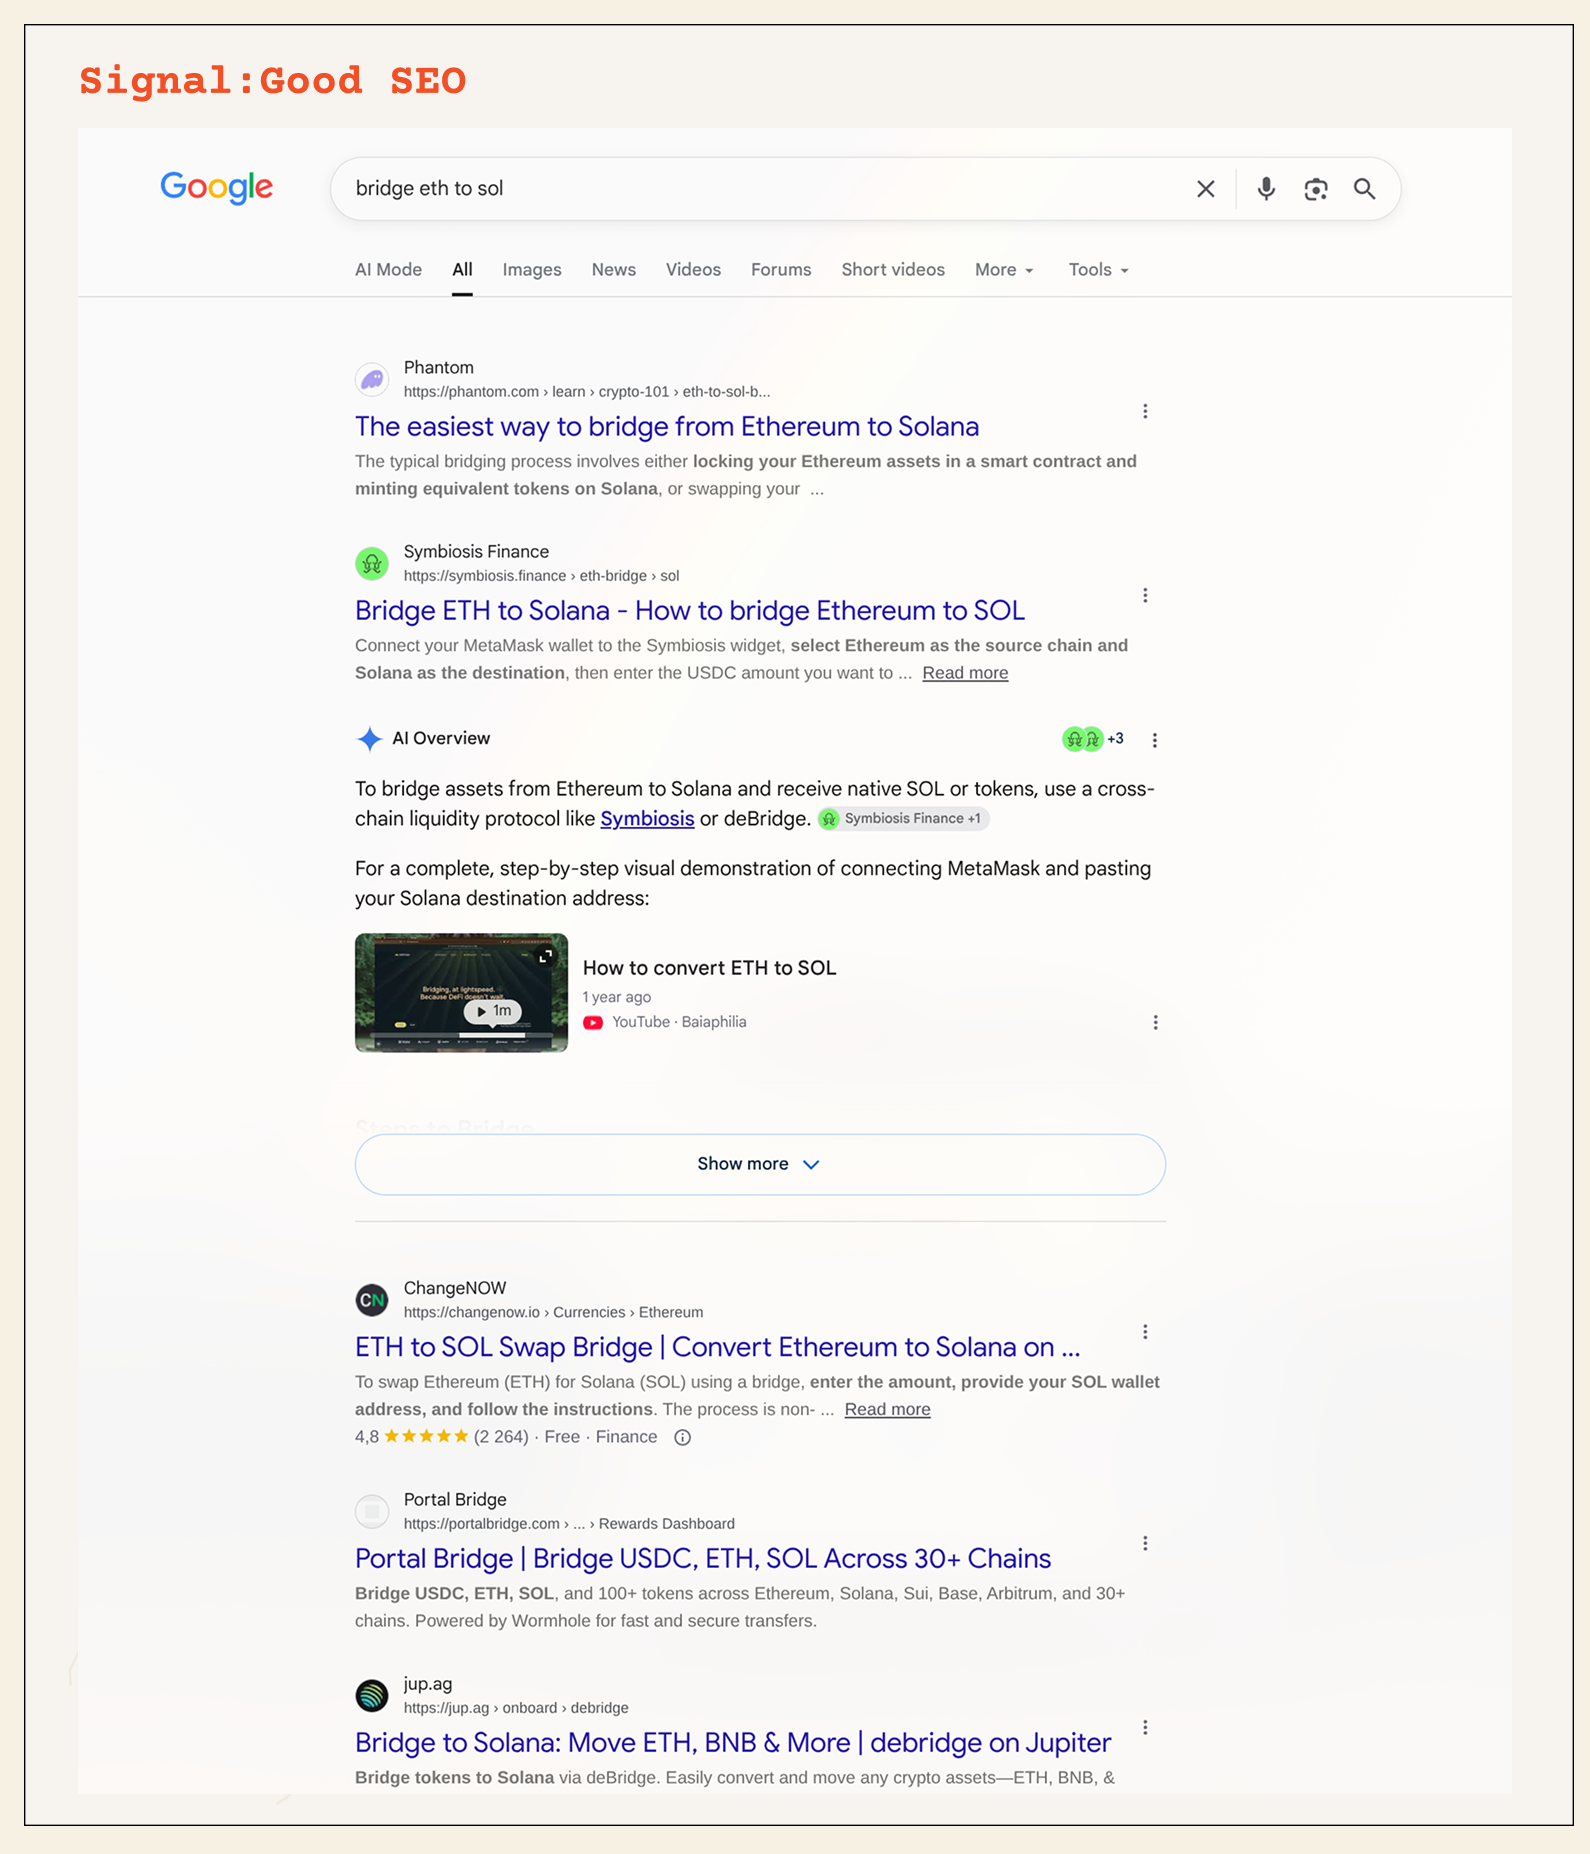Viewport: 1590px width, 1854px height.
Task: Open 'Bridge ETH to Solana - How to bridge' result
Action: [690, 610]
